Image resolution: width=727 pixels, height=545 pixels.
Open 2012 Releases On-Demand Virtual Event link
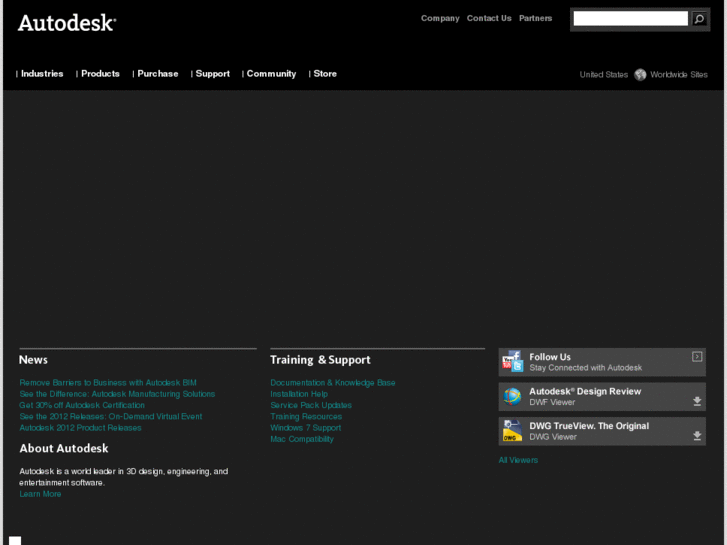tap(111, 417)
